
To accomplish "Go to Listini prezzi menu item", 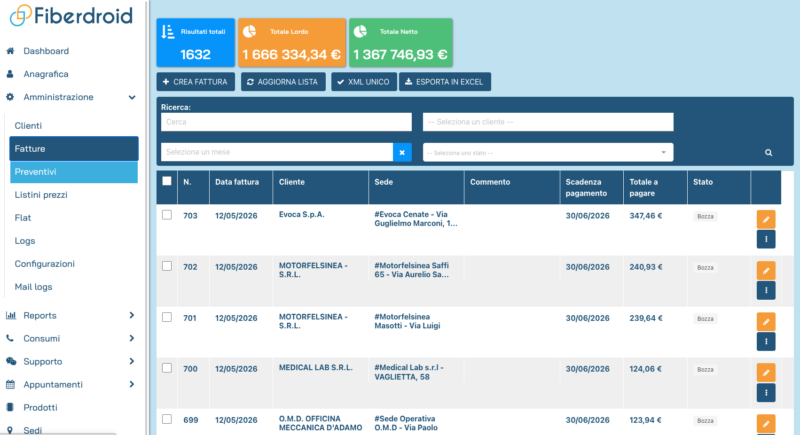I will (41, 195).
